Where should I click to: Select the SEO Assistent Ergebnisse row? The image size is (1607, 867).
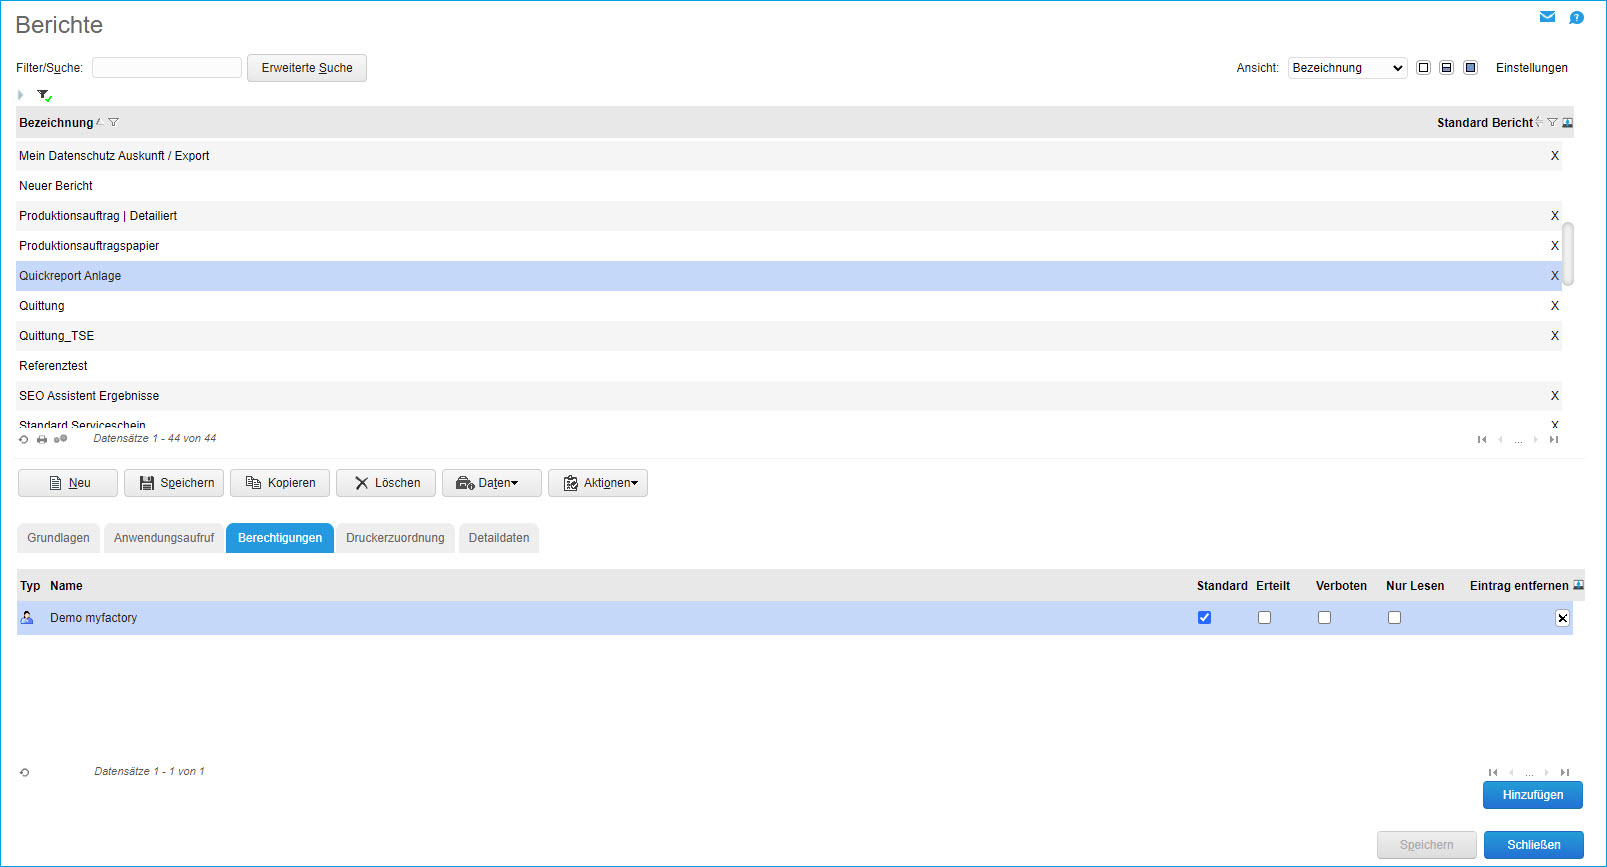pos(789,396)
